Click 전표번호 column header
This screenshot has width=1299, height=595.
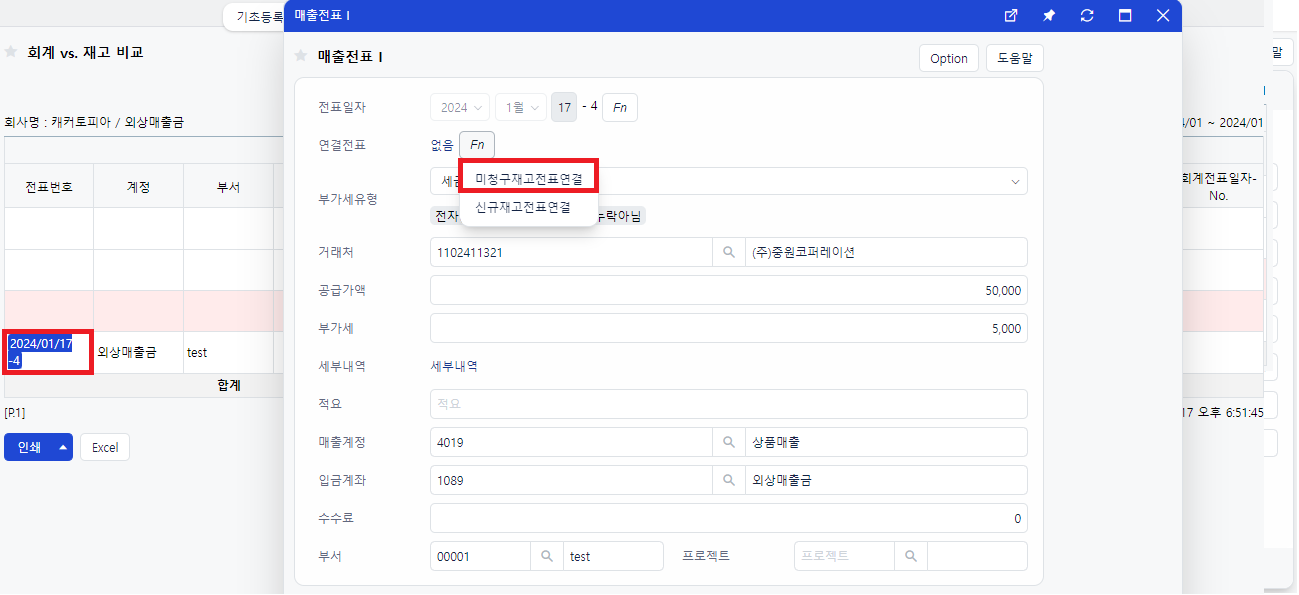point(49,187)
